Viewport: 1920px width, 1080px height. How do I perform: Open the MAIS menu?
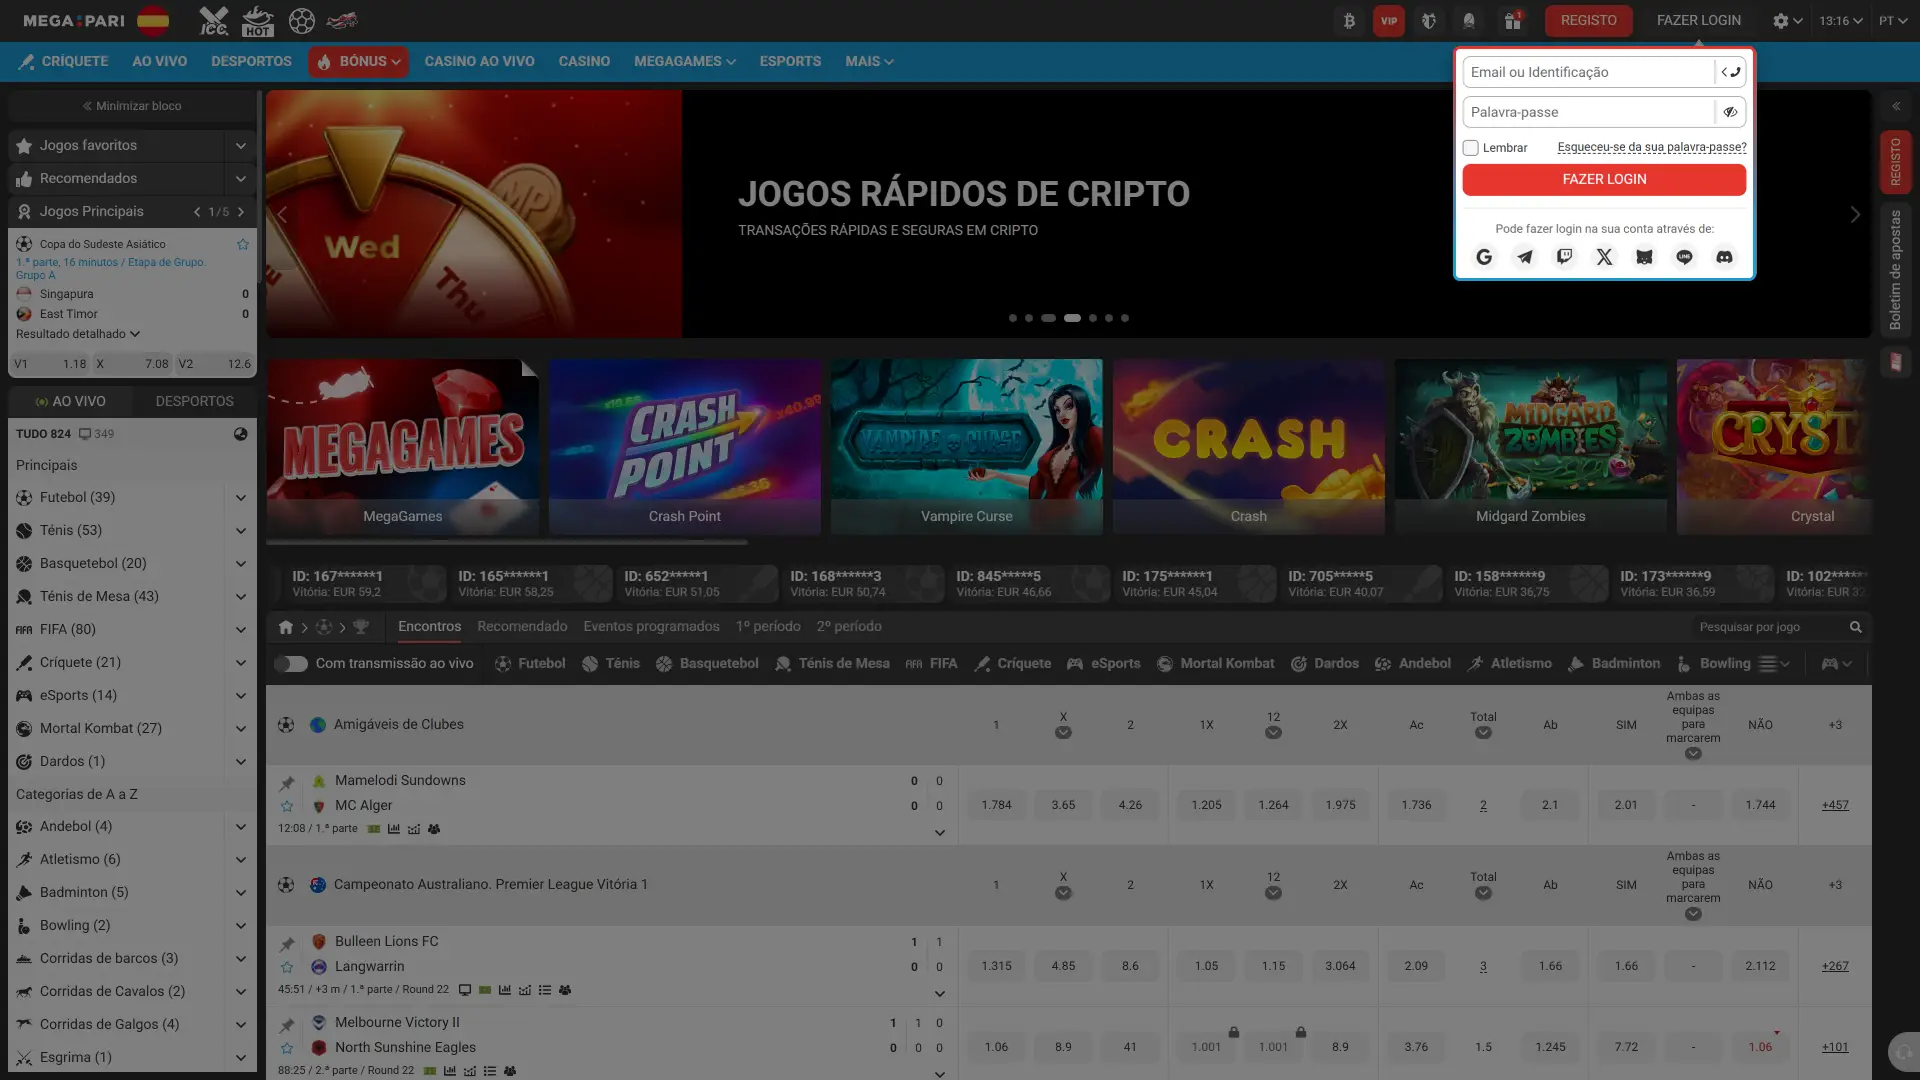[869, 61]
